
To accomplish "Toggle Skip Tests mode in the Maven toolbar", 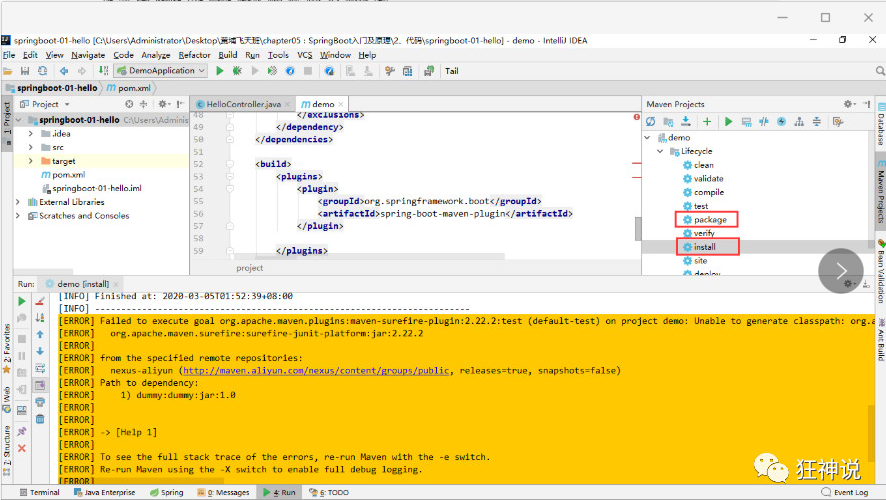I will point(781,121).
